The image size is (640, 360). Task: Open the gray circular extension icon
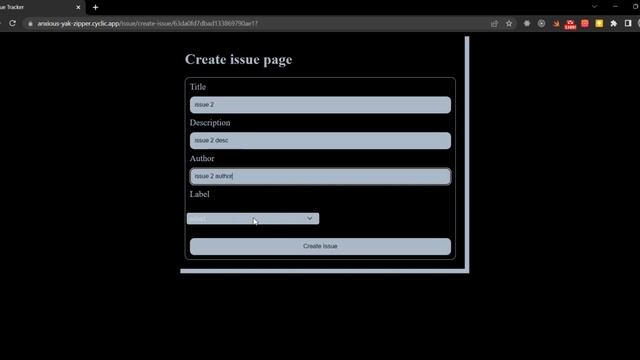pos(541,24)
